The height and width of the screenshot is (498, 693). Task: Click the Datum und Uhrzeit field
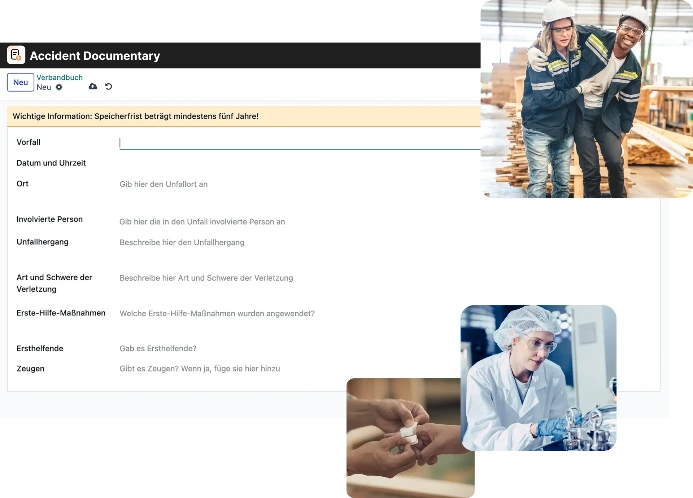click(300, 163)
